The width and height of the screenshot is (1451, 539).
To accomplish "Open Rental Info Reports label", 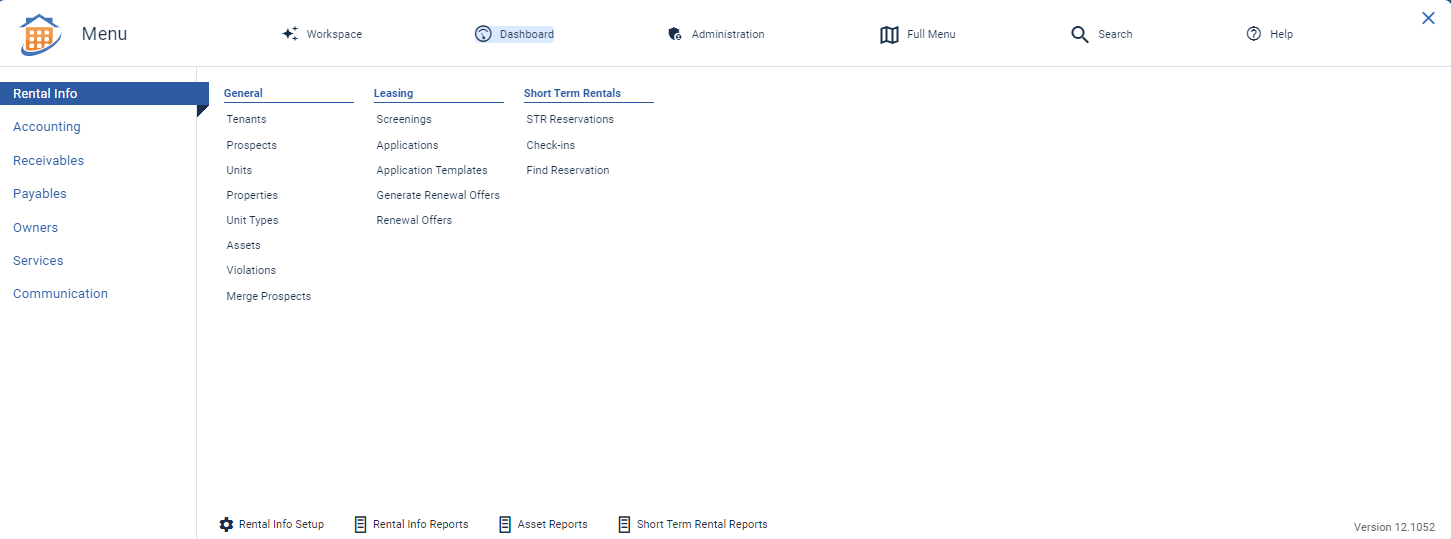I will pyautogui.click(x=420, y=524).
